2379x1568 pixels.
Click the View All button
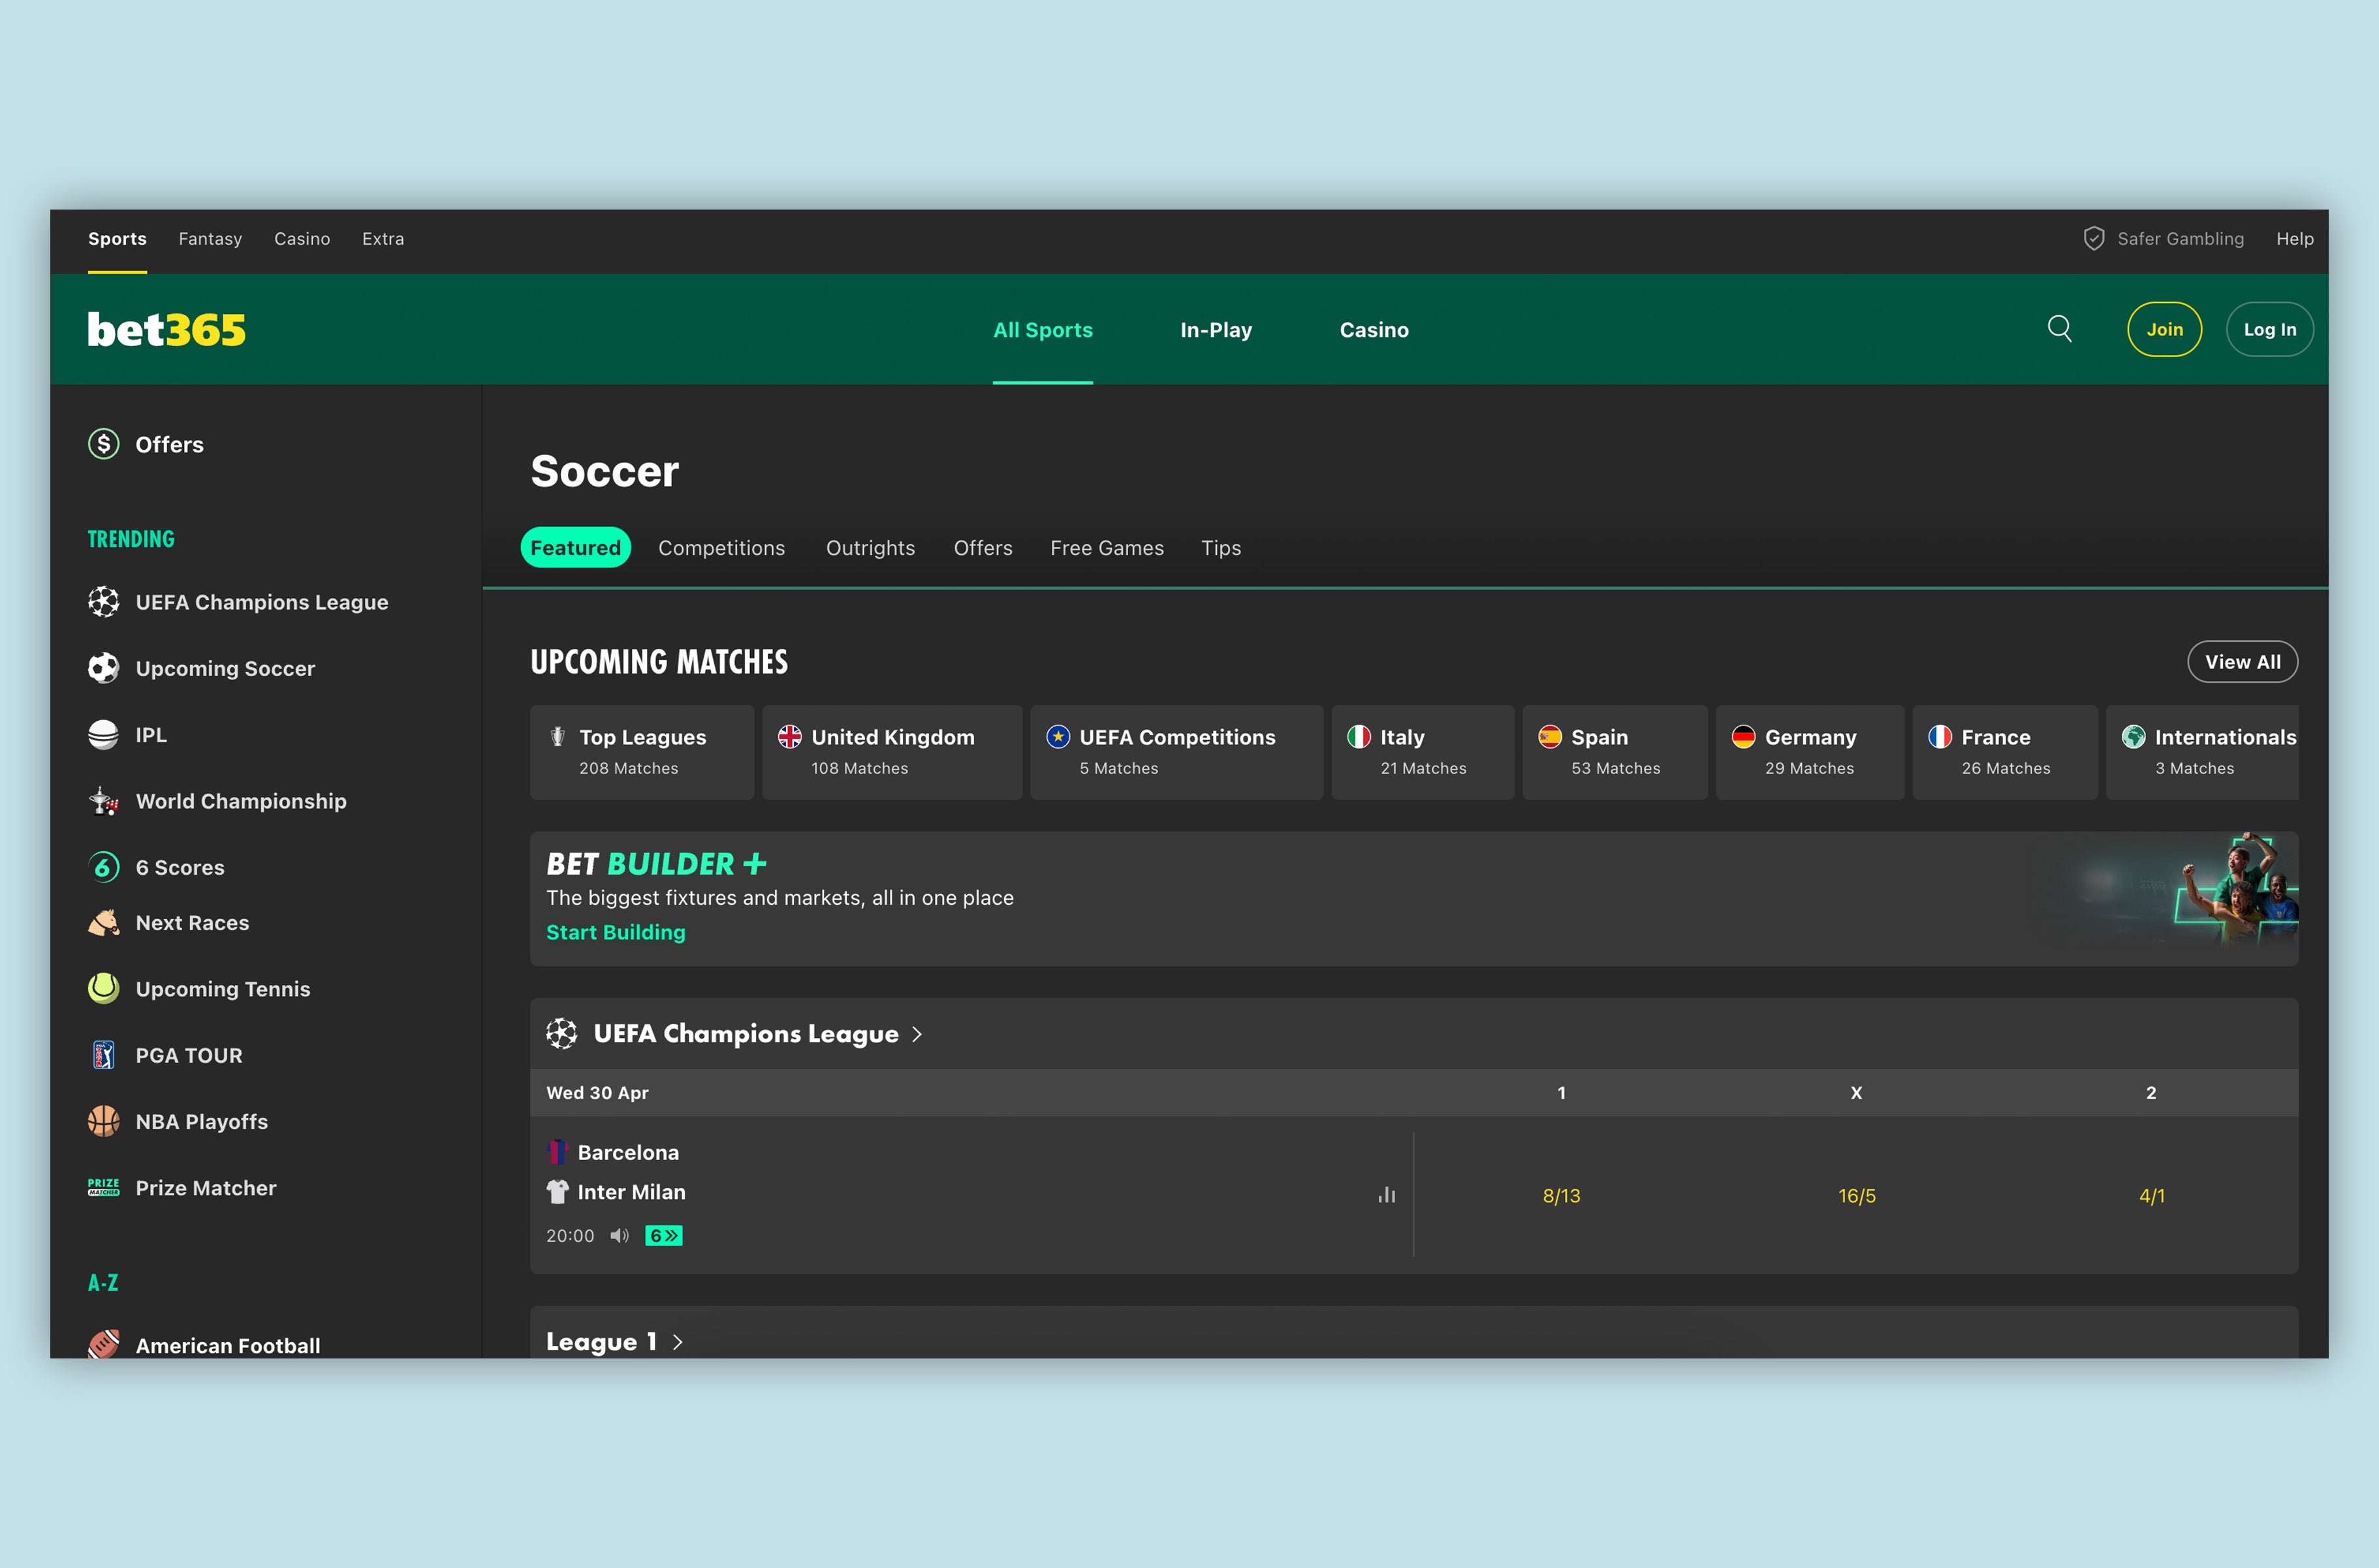click(x=2243, y=661)
